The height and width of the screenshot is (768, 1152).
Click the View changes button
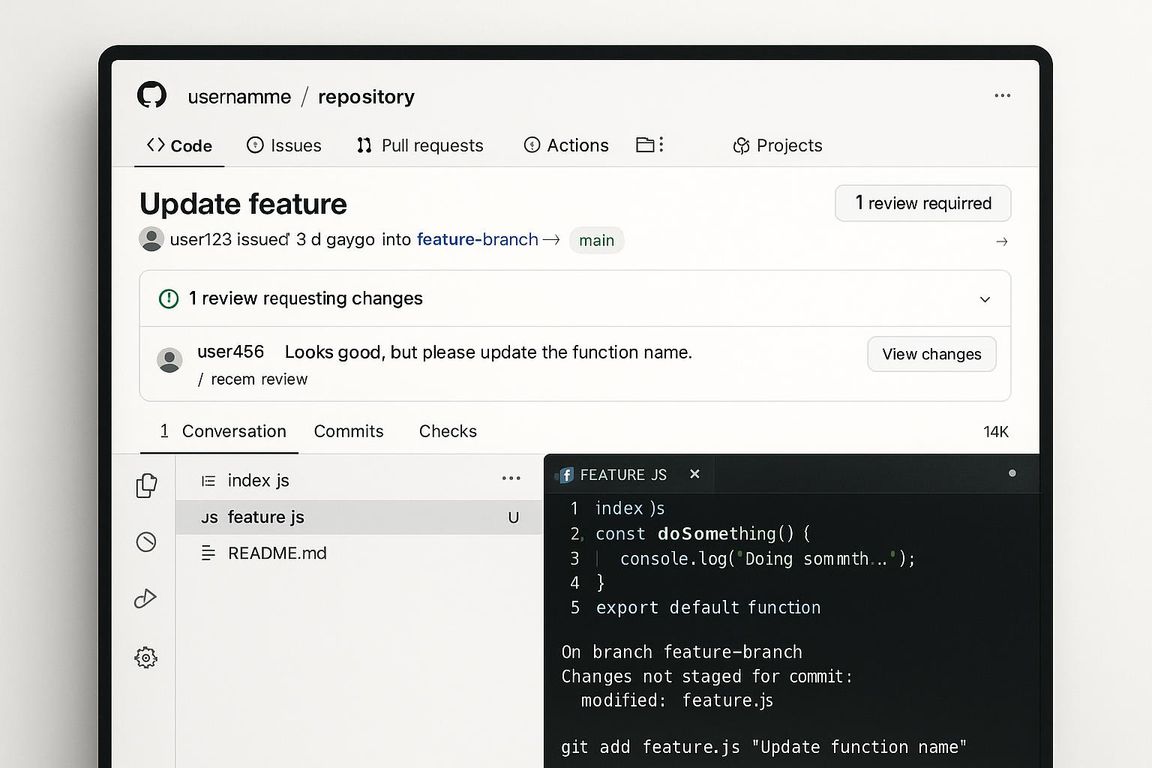pos(931,354)
